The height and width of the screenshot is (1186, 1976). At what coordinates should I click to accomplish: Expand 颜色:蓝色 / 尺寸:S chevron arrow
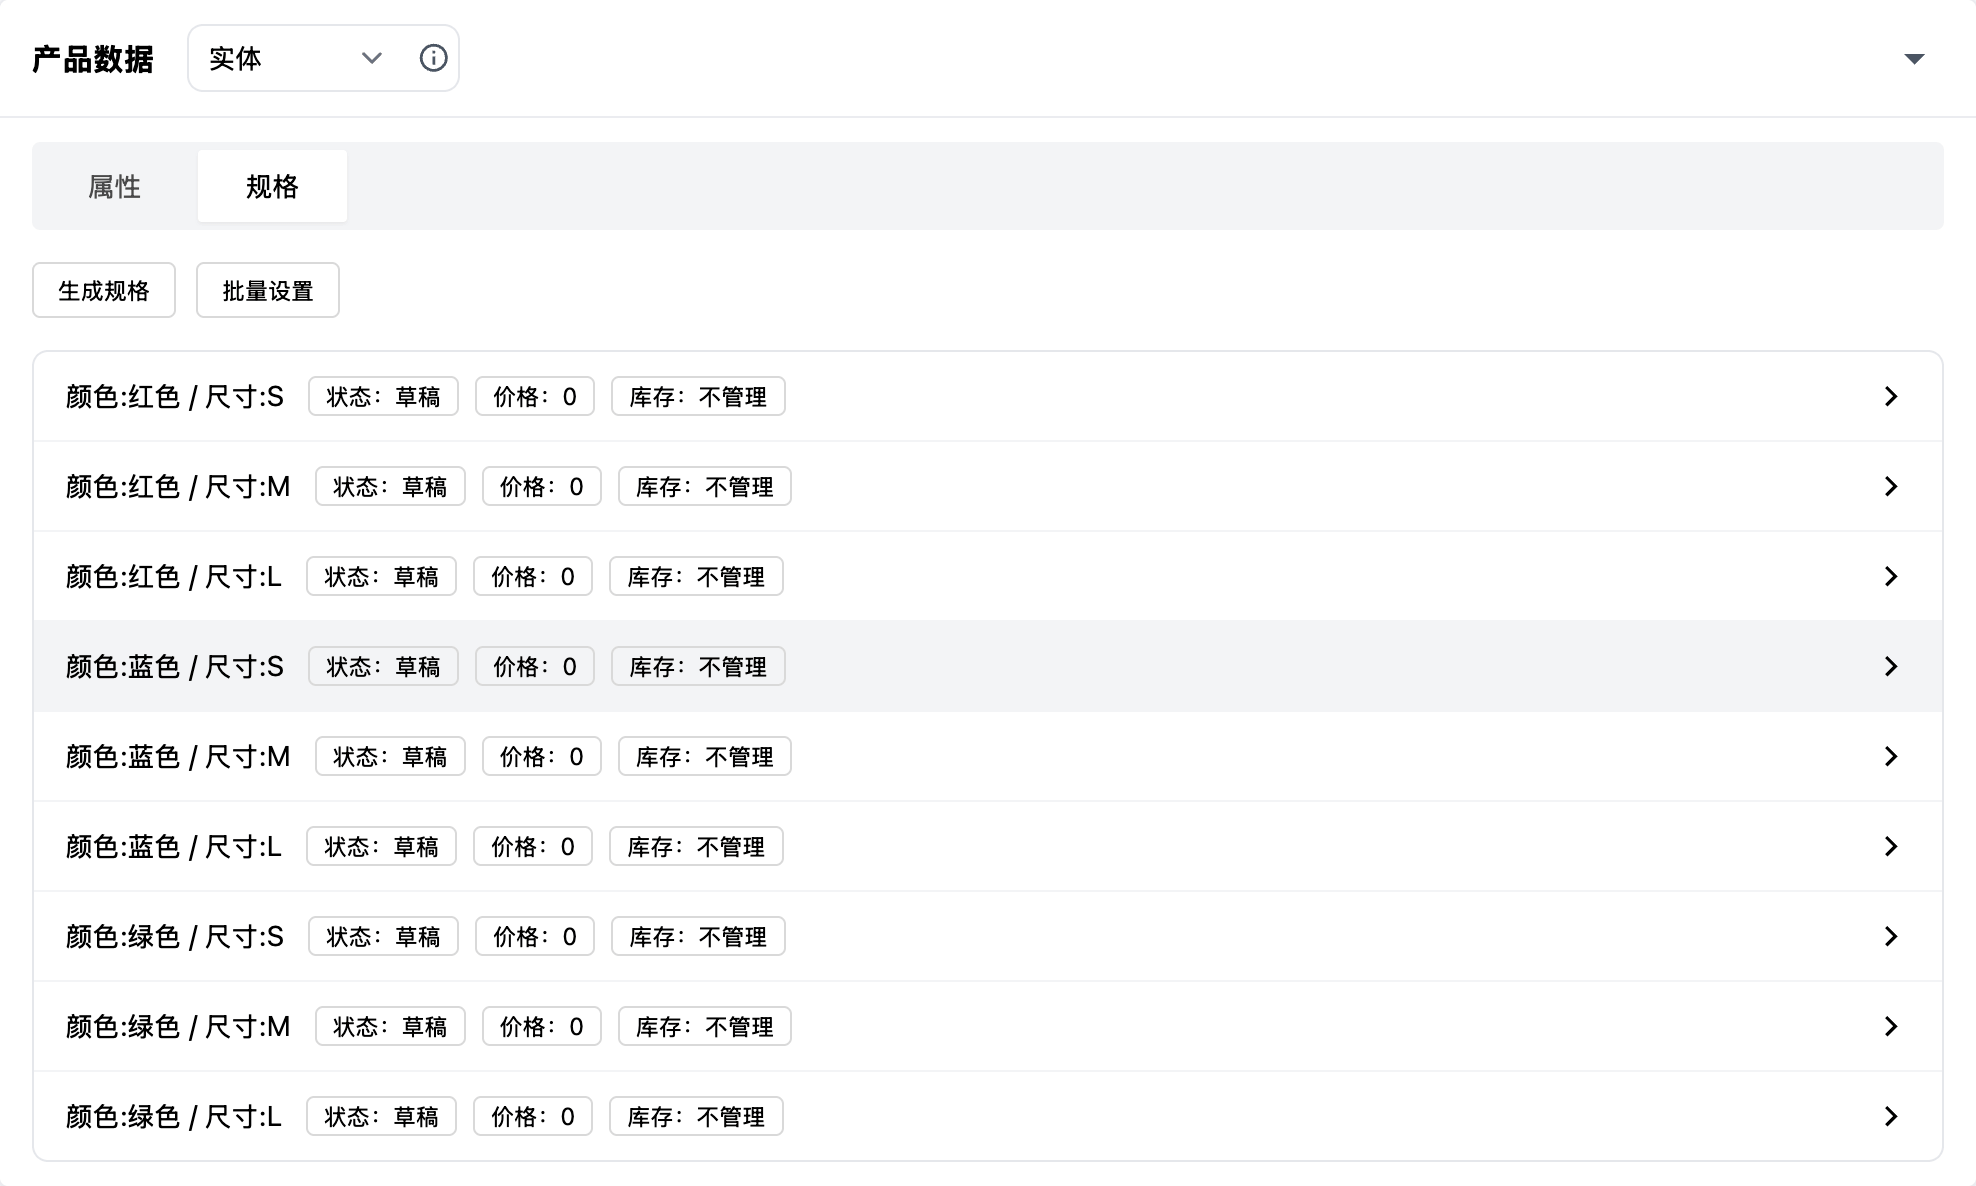(1890, 666)
